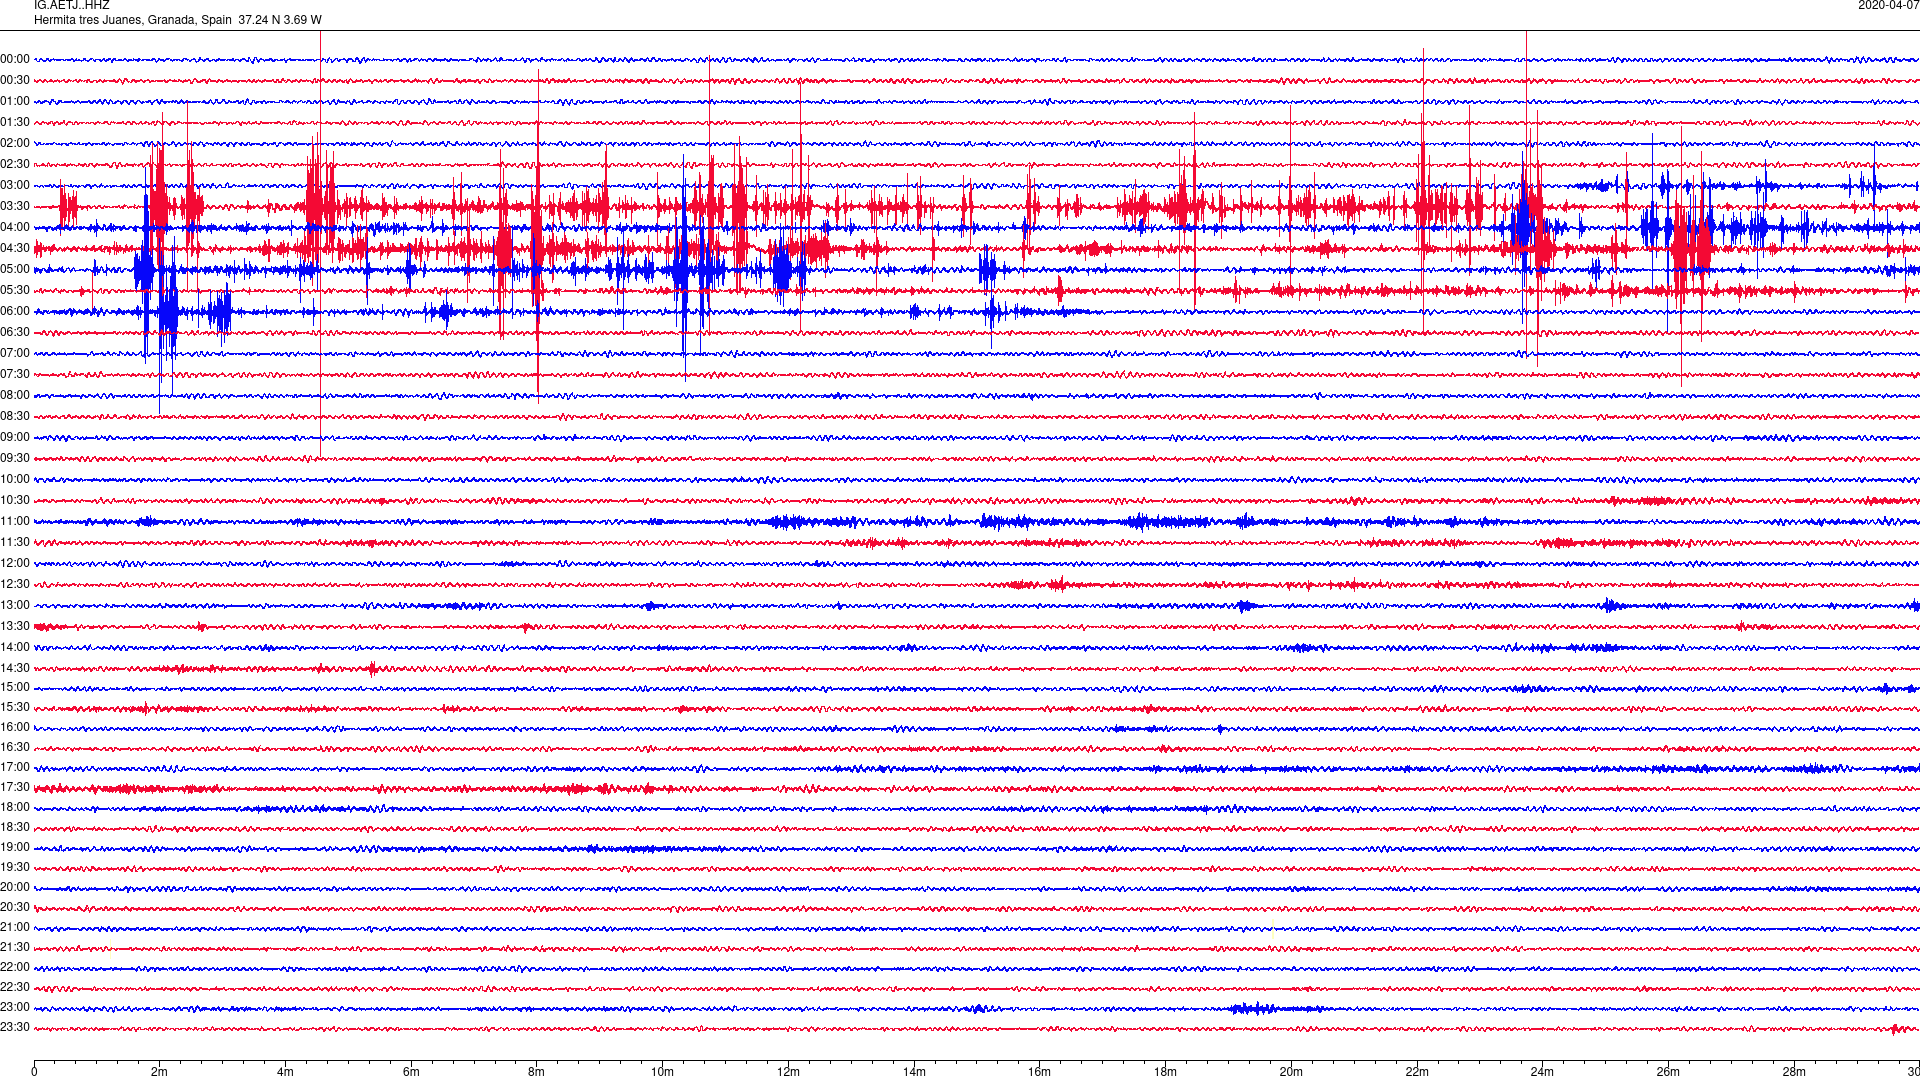Viewport: 1920px width, 1080px height.
Task: Click the 28m mark on the time axis
Action: (1794, 1072)
